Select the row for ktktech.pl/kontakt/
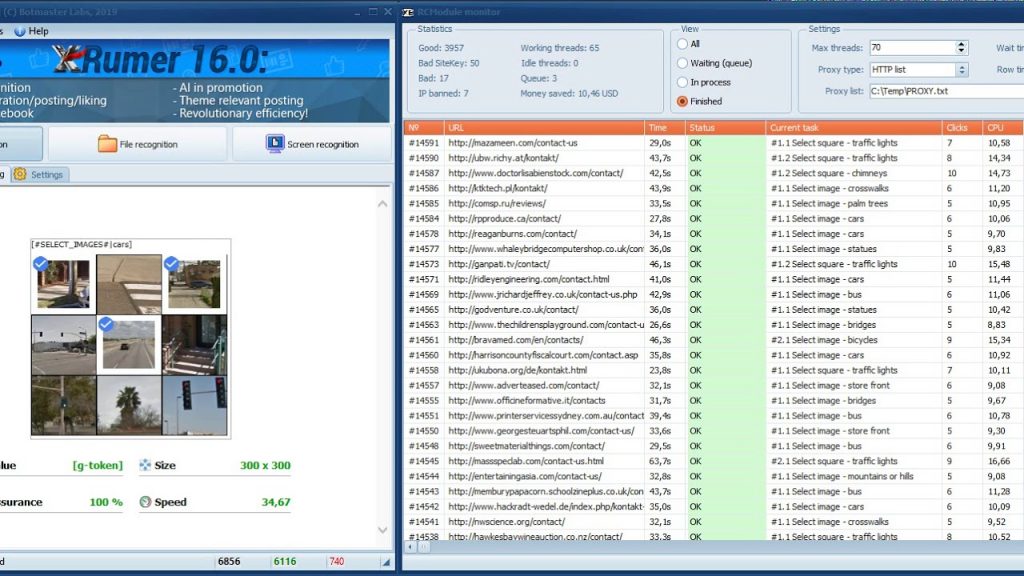This screenshot has height=576, width=1024. pos(714,188)
